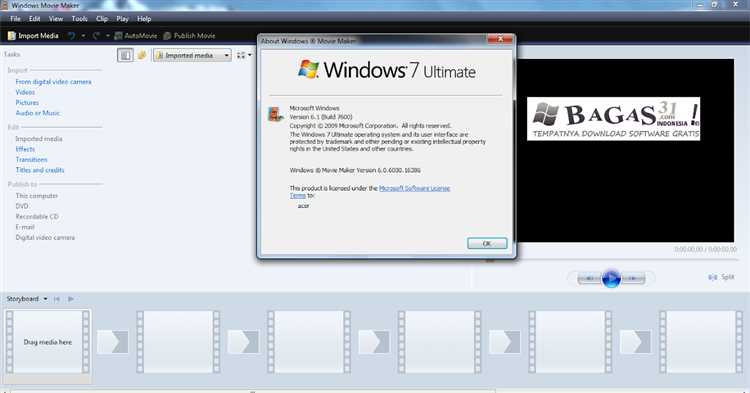Publish to DVD
Screen dimensions: 750x393
pyautogui.click(x=22, y=206)
